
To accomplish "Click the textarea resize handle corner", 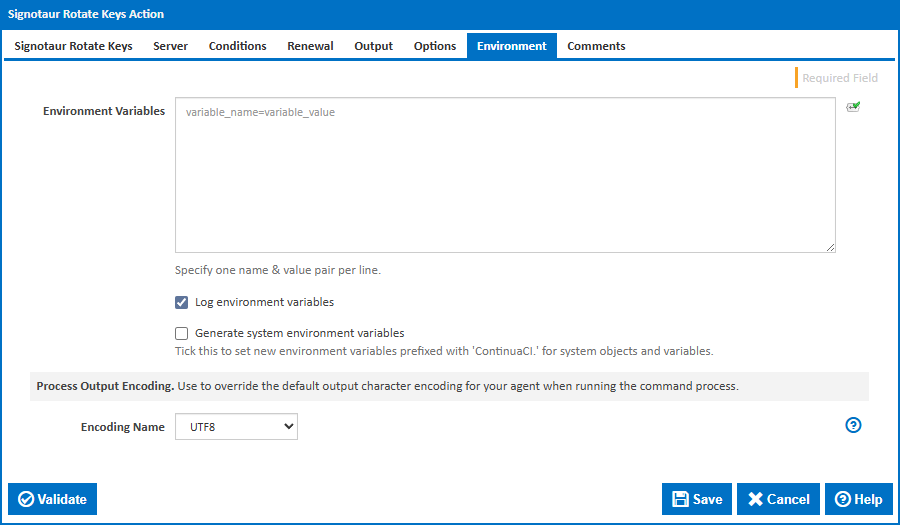I will 830,247.
